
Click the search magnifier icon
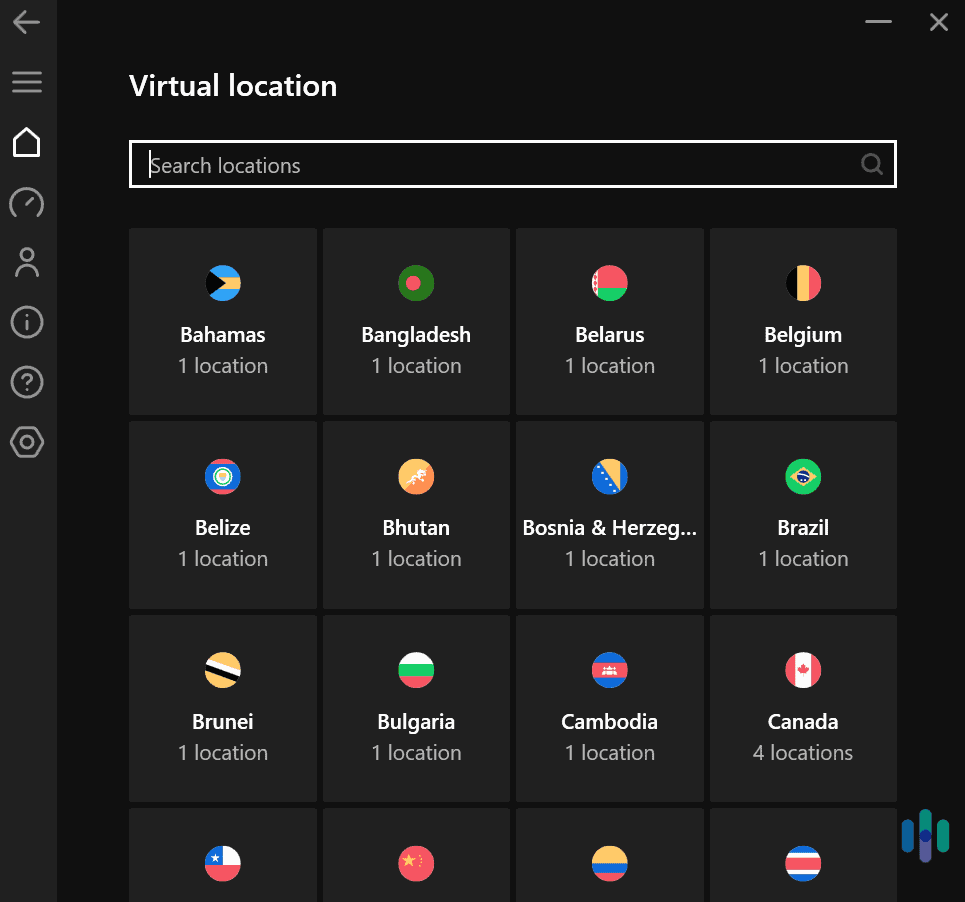(871, 164)
